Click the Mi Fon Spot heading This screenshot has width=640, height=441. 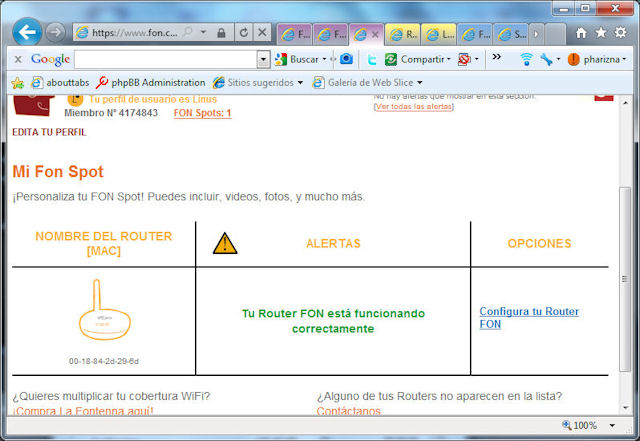(x=58, y=172)
